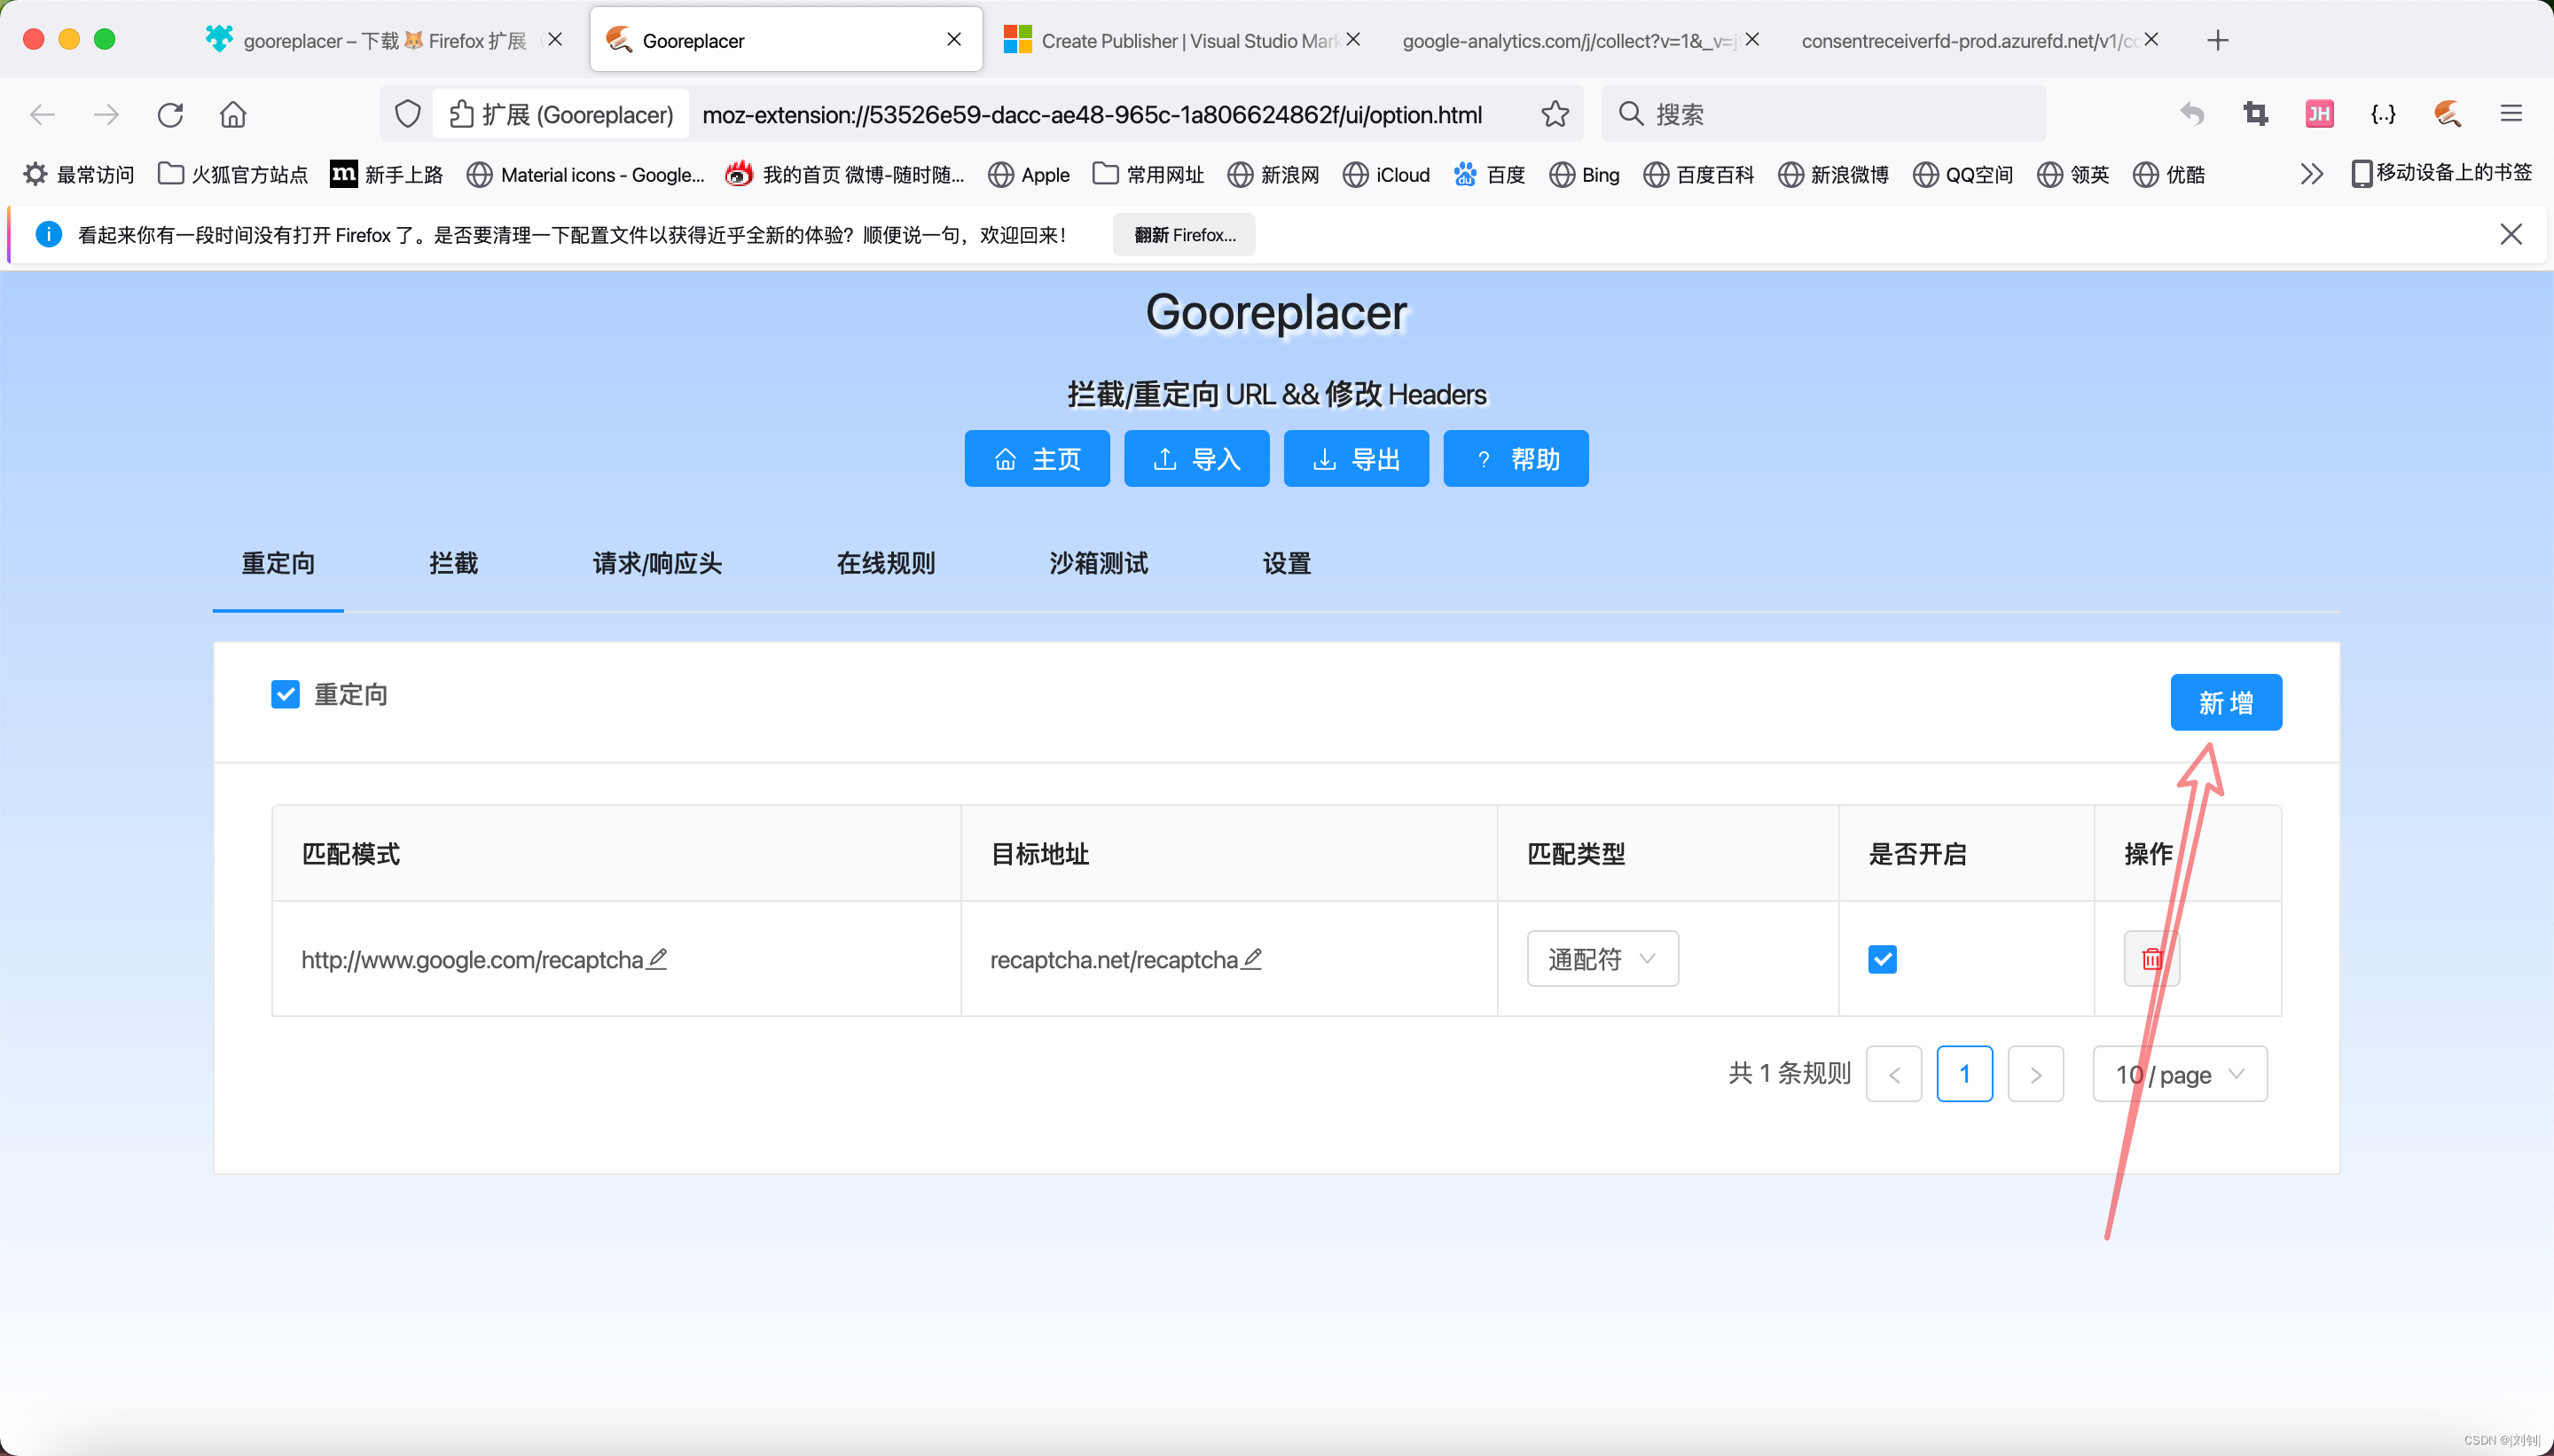Switch to the 拦截 tab

453,563
